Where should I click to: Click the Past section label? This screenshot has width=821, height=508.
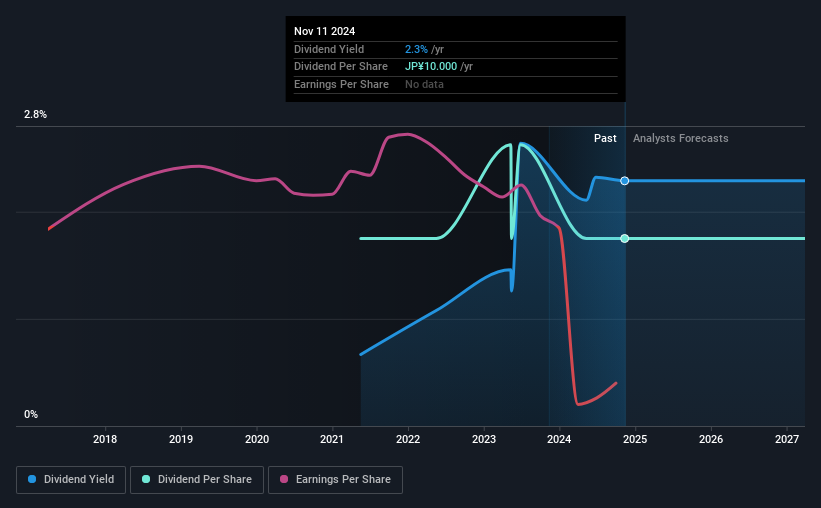[605, 138]
